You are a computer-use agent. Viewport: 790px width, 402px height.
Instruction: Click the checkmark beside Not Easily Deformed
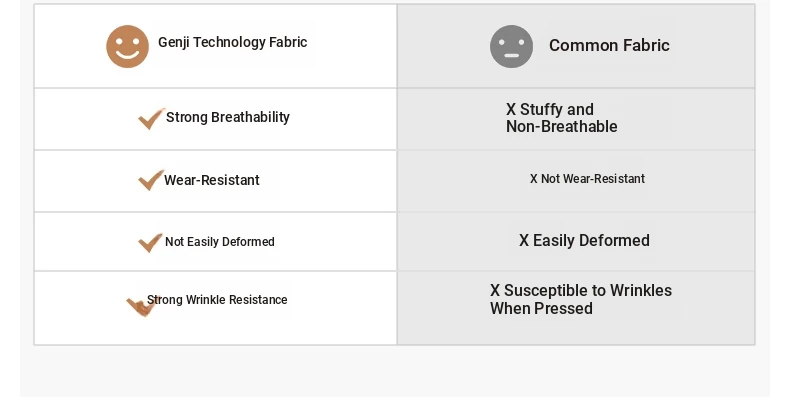pyautogui.click(x=150, y=242)
